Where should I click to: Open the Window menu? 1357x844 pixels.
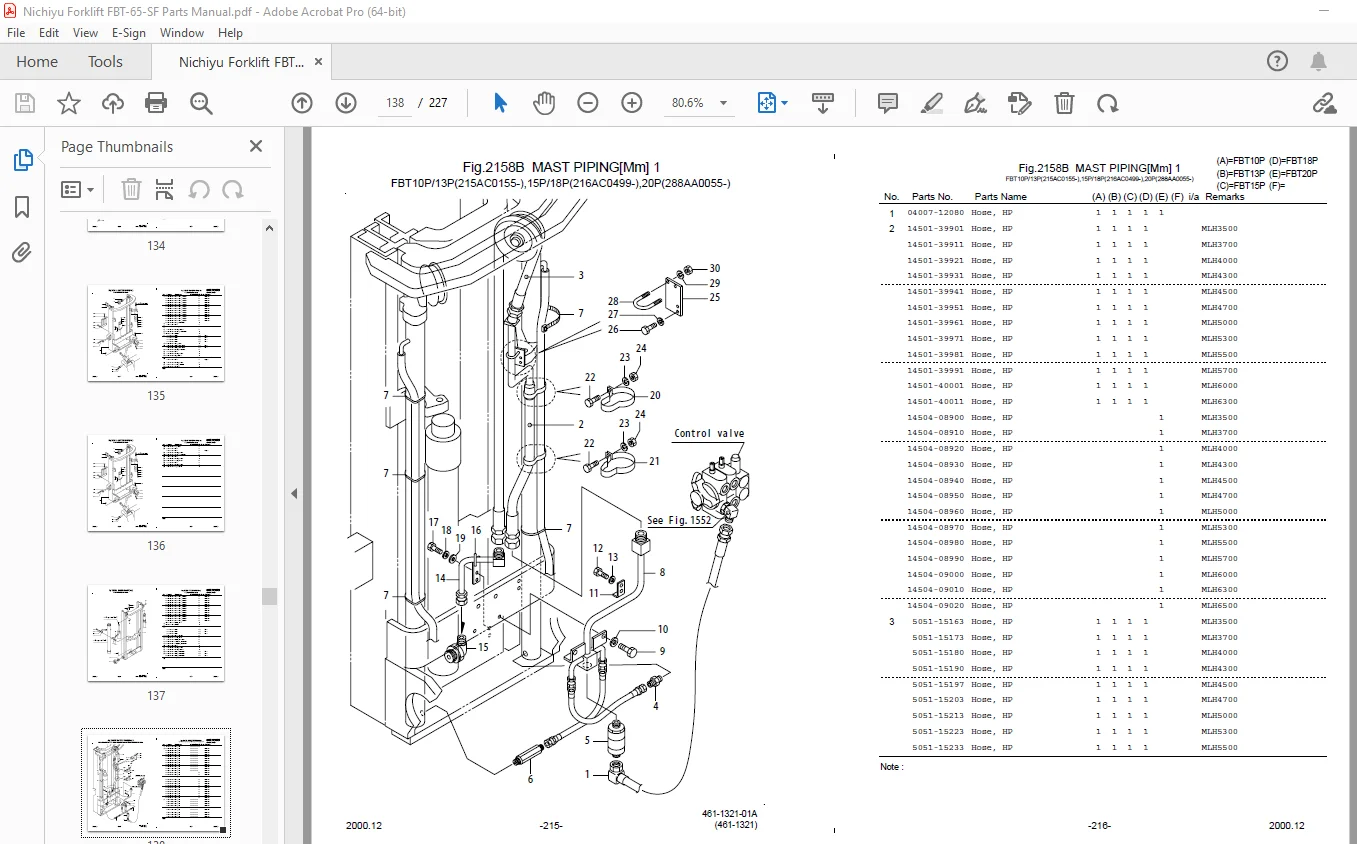coord(182,33)
